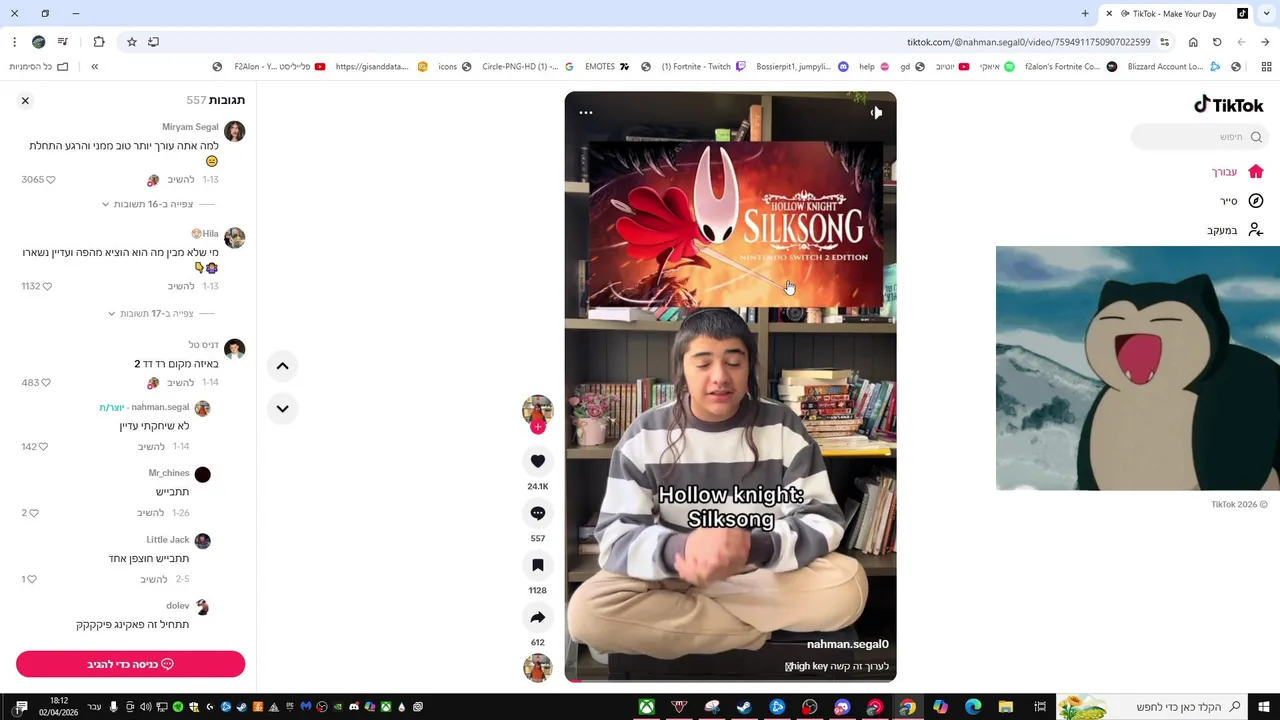Mute the video with the speaker icon
Image resolution: width=1280 pixels, height=720 pixels.
pos(876,113)
